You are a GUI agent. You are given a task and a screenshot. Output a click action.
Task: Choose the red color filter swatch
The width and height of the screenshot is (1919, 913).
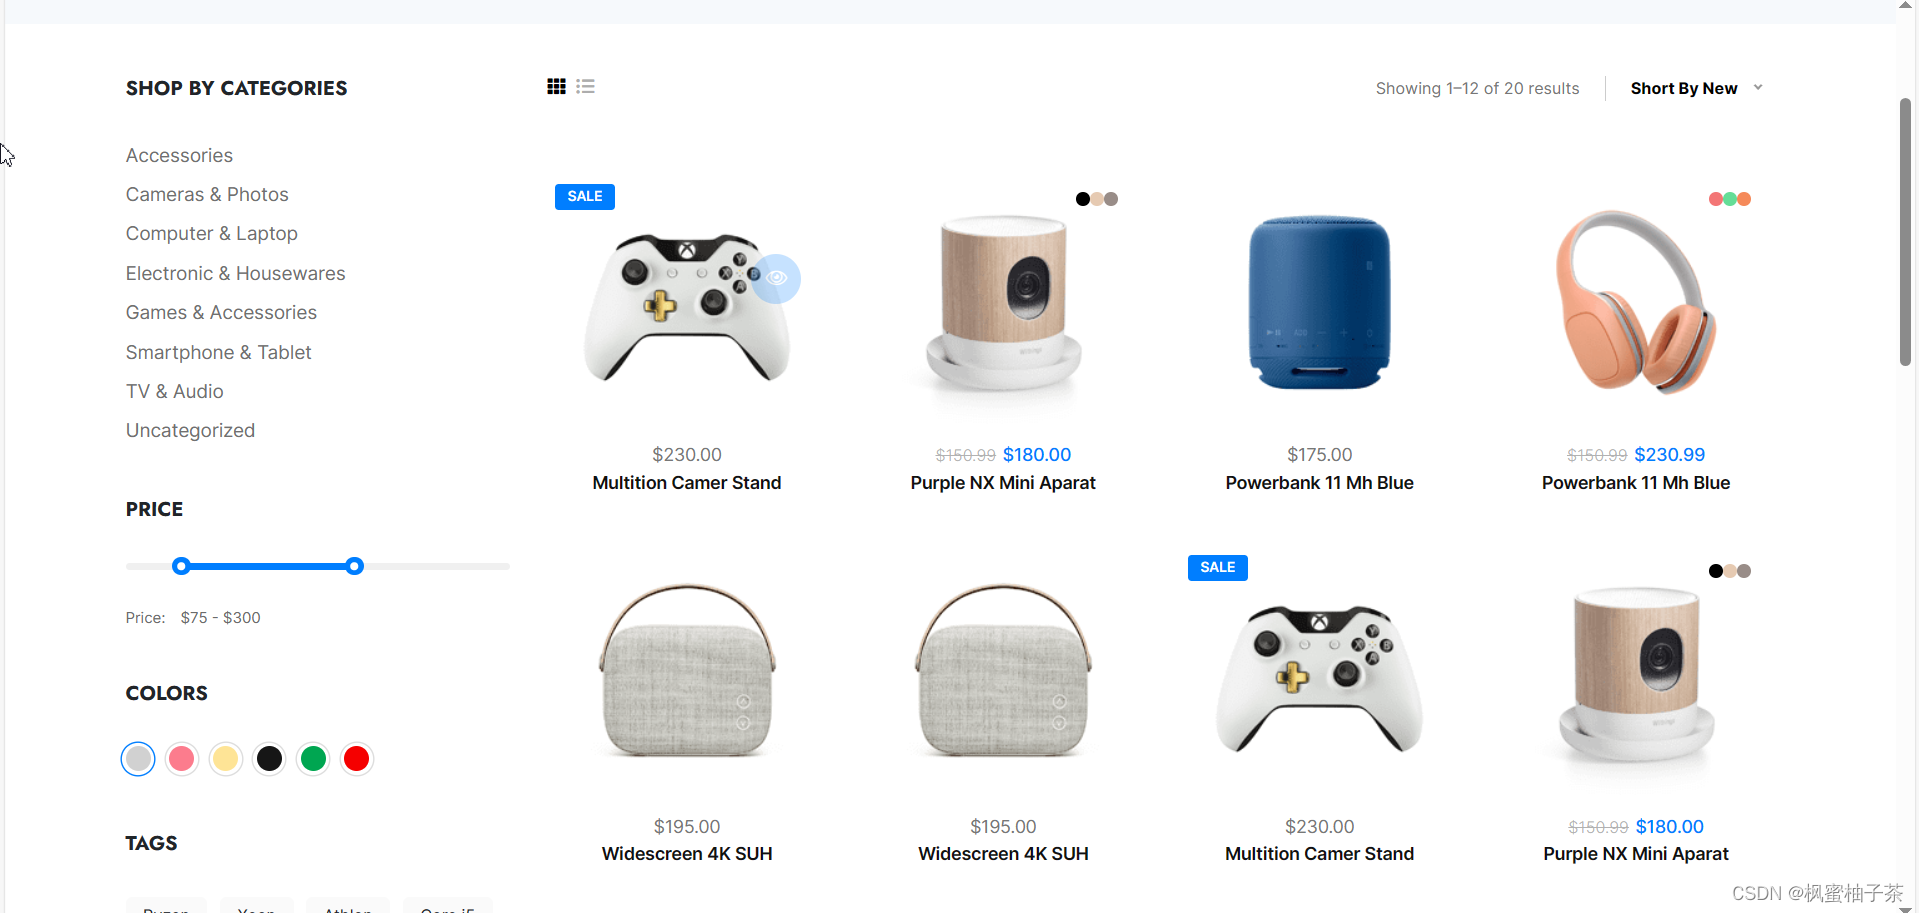tap(357, 759)
